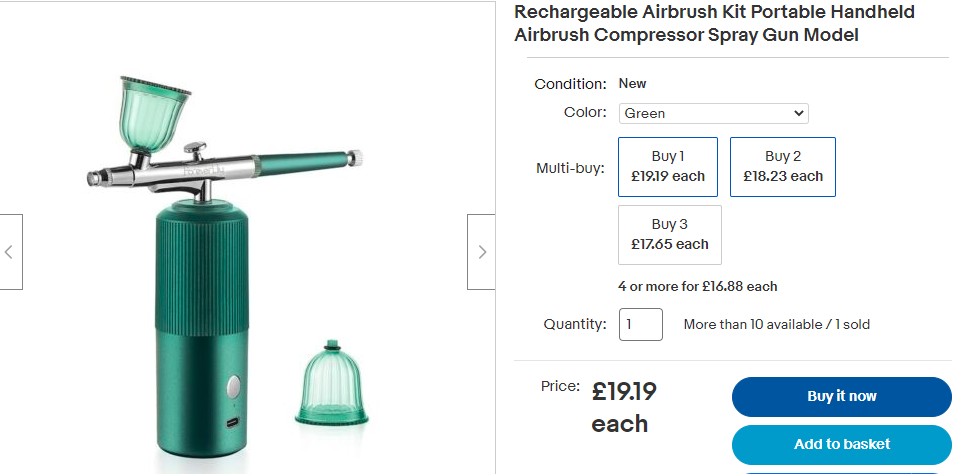
Task: Click the New condition value
Action: pyautogui.click(x=632, y=83)
